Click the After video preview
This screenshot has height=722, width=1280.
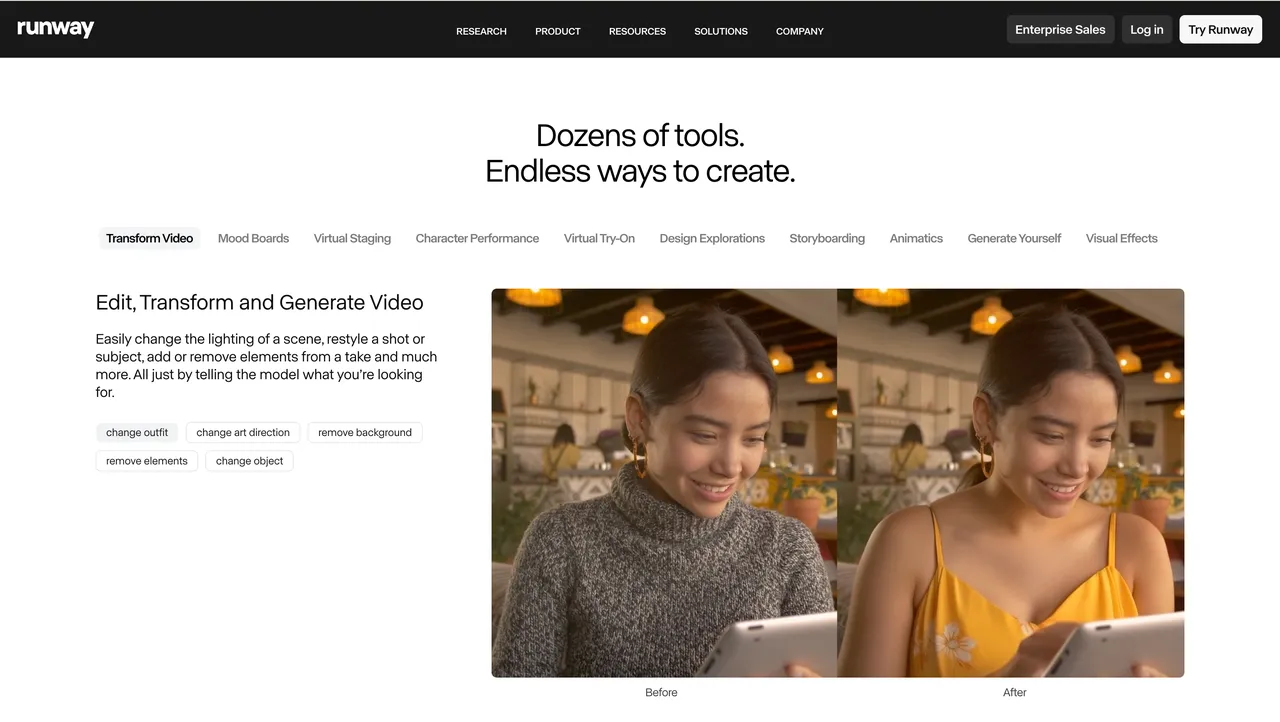[1010, 483]
